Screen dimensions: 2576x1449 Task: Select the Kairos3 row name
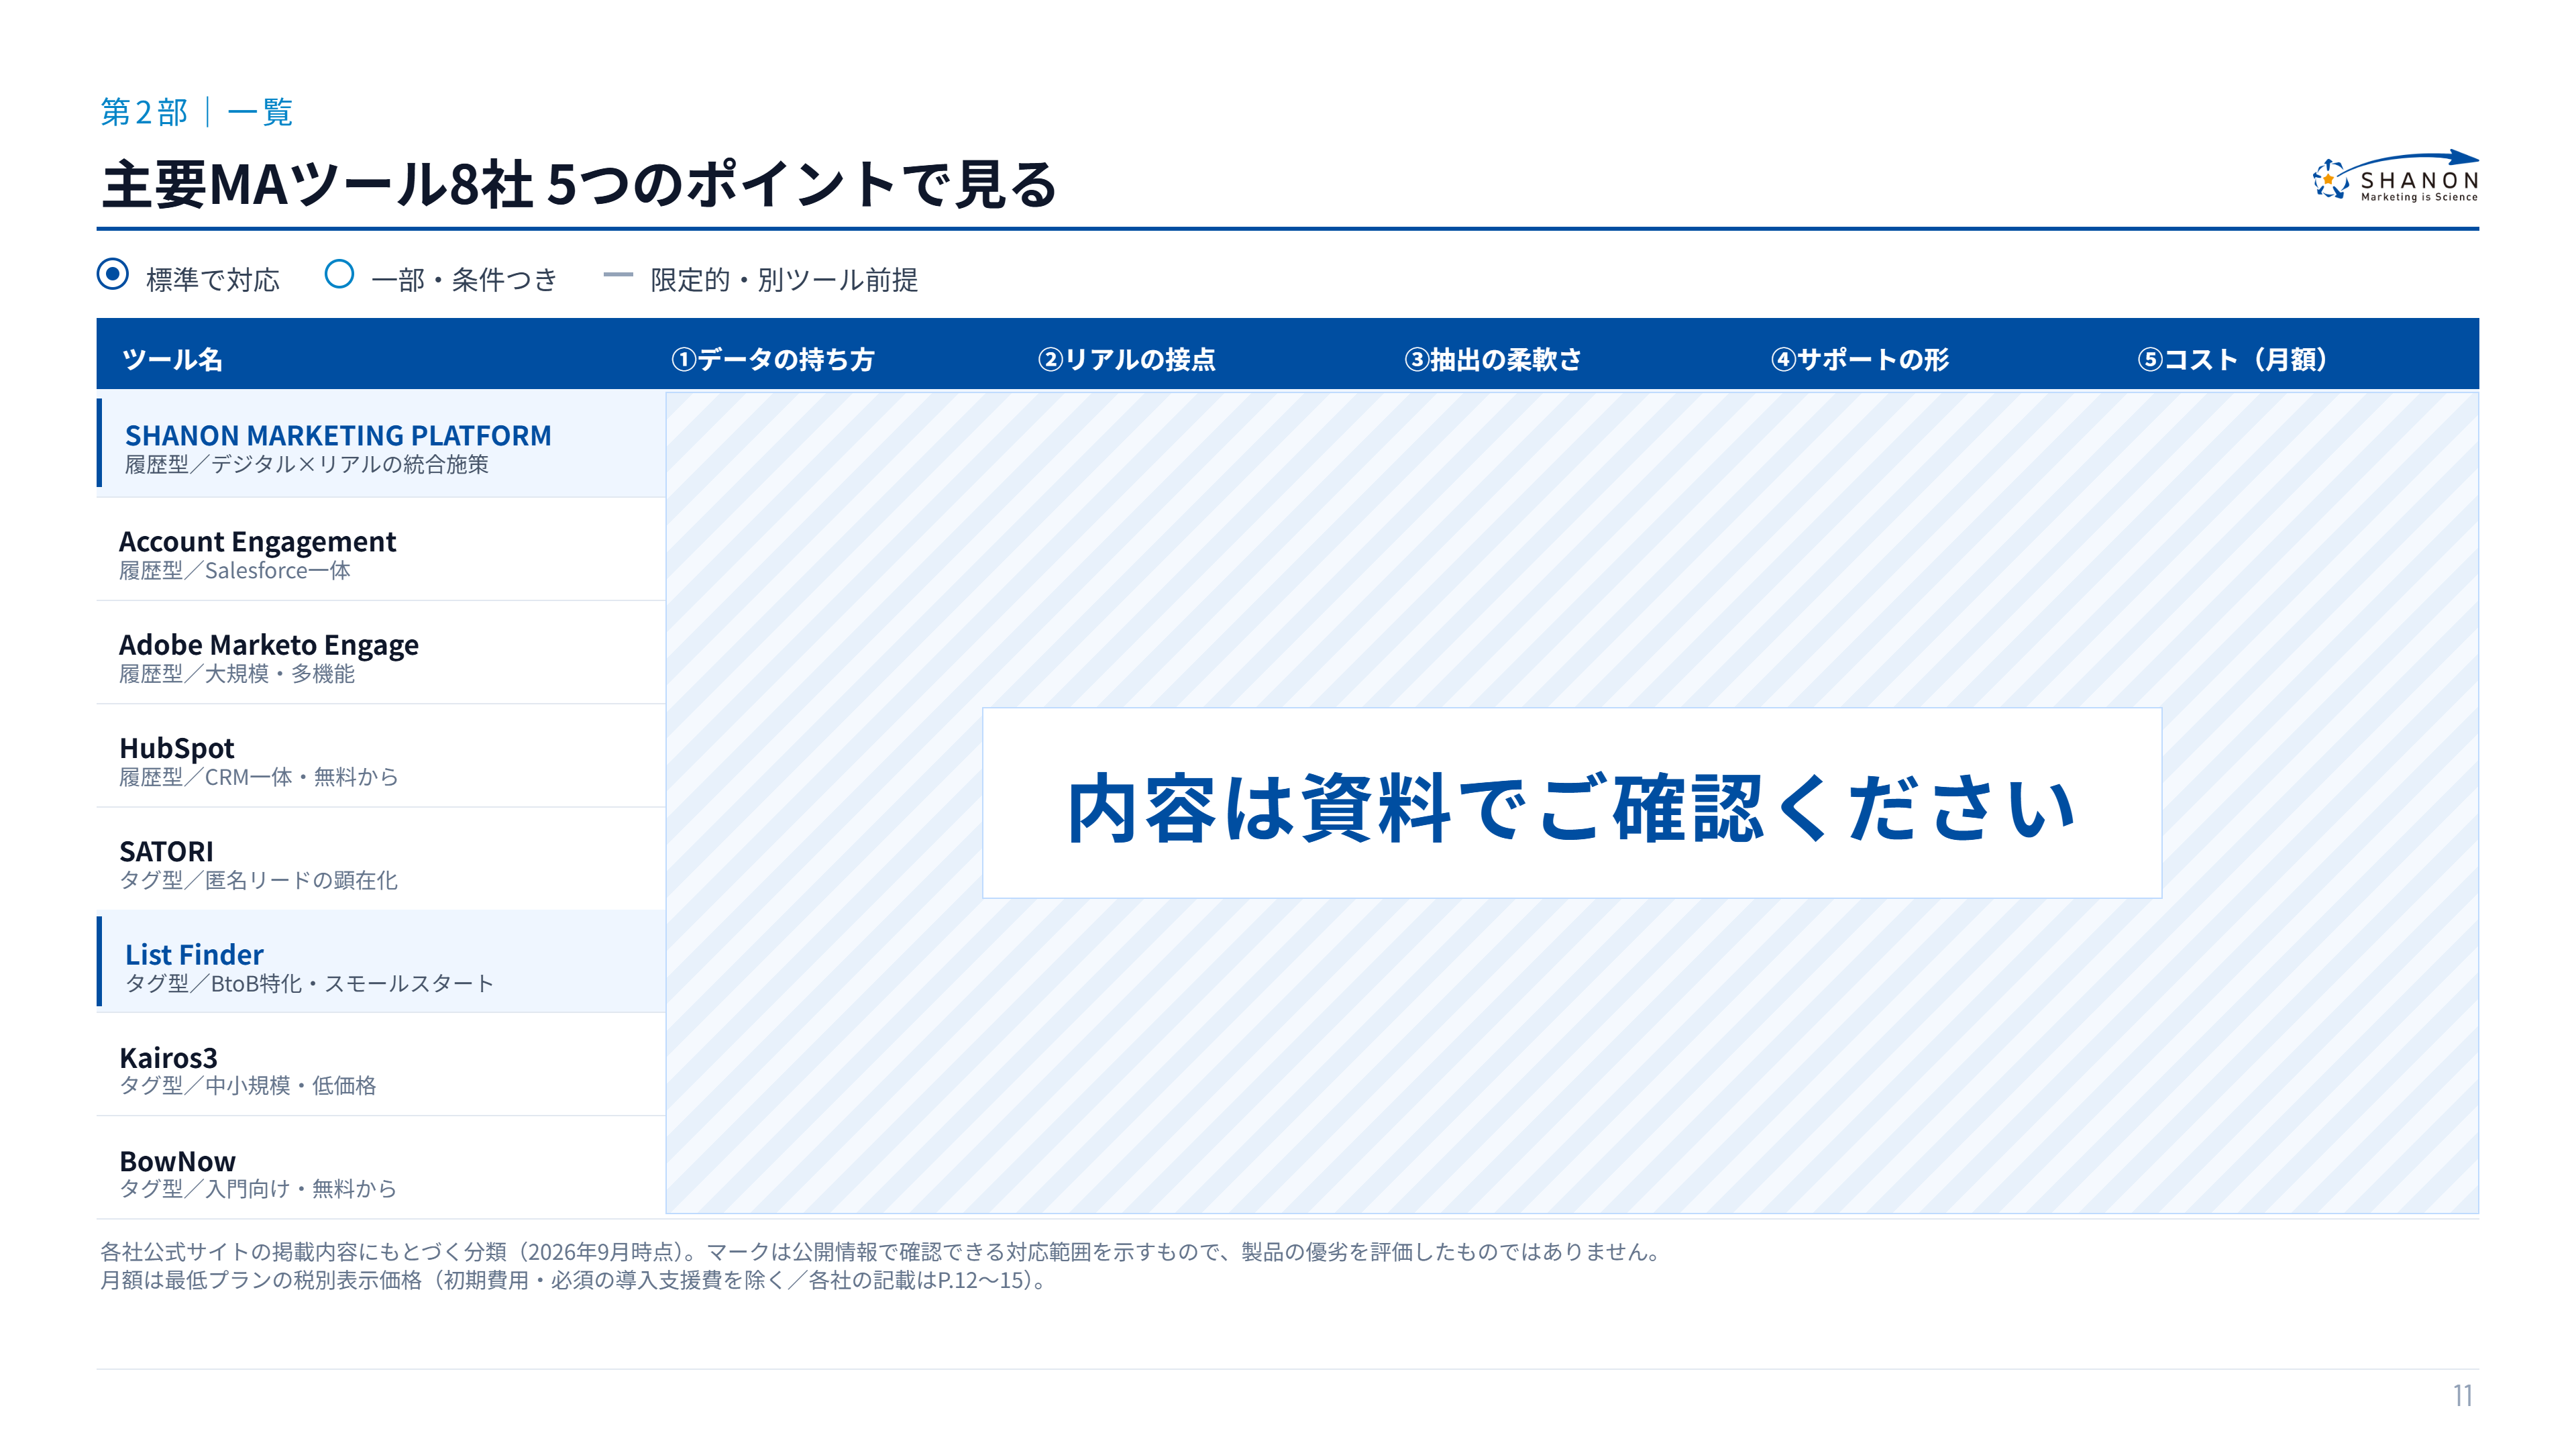coord(168,1057)
